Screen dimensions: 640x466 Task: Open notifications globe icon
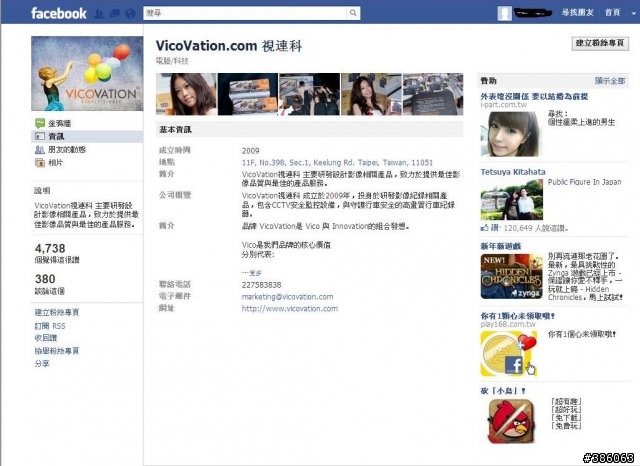coord(130,13)
